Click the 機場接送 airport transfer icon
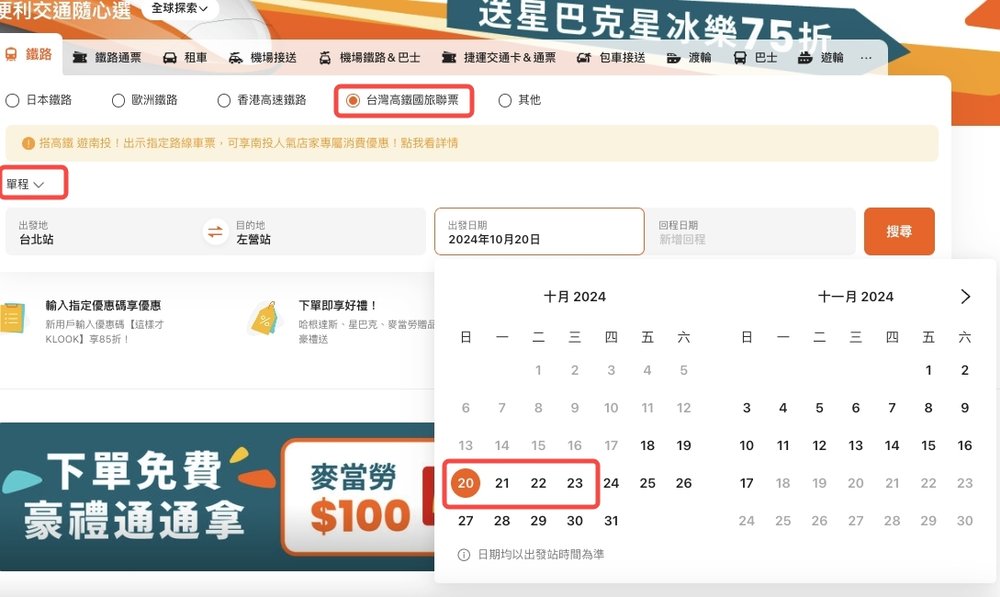The image size is (1000, 597). [236, 57]
